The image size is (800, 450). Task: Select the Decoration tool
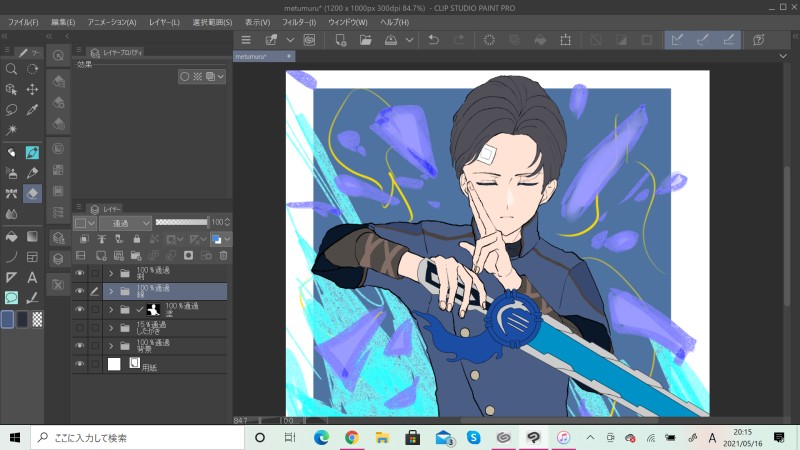tap(11, 193)
